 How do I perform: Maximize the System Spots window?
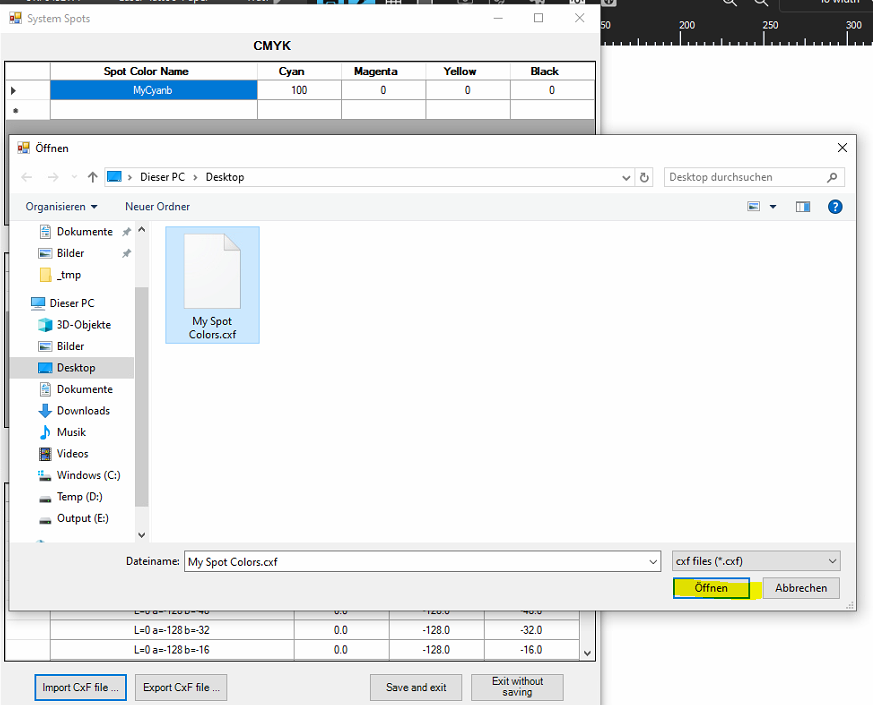(538, 18)
